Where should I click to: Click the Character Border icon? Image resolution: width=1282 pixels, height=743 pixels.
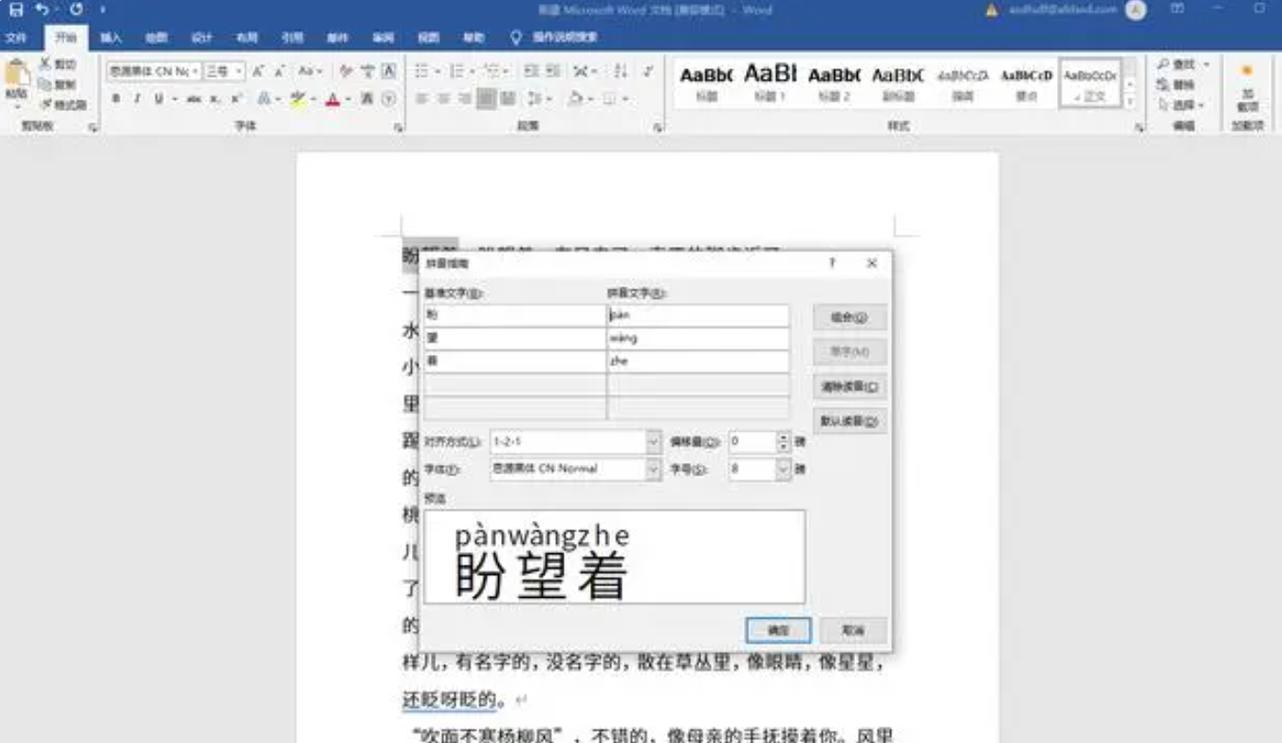click(x=389, y=71)
